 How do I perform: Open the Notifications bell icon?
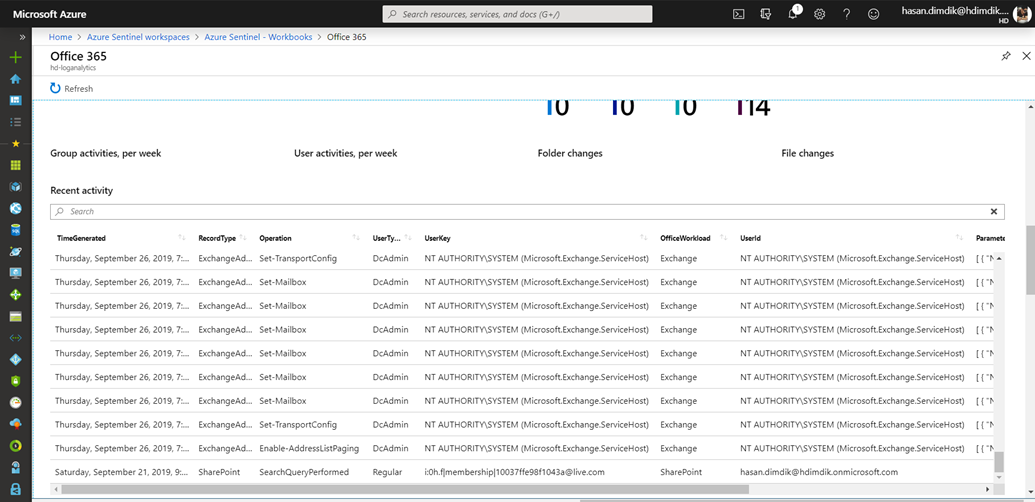click(793, 15)
